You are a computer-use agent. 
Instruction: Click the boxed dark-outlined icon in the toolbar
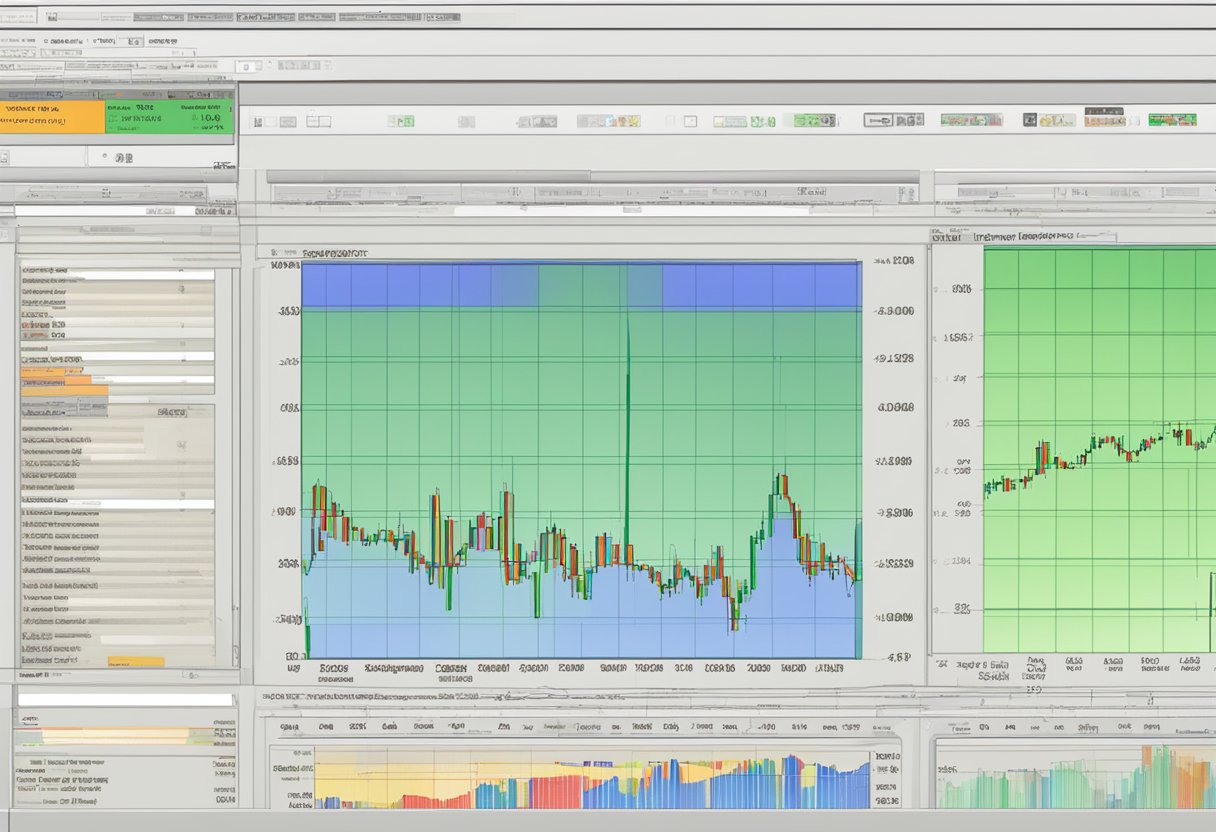pyautogui.click(x=878, y=120)
